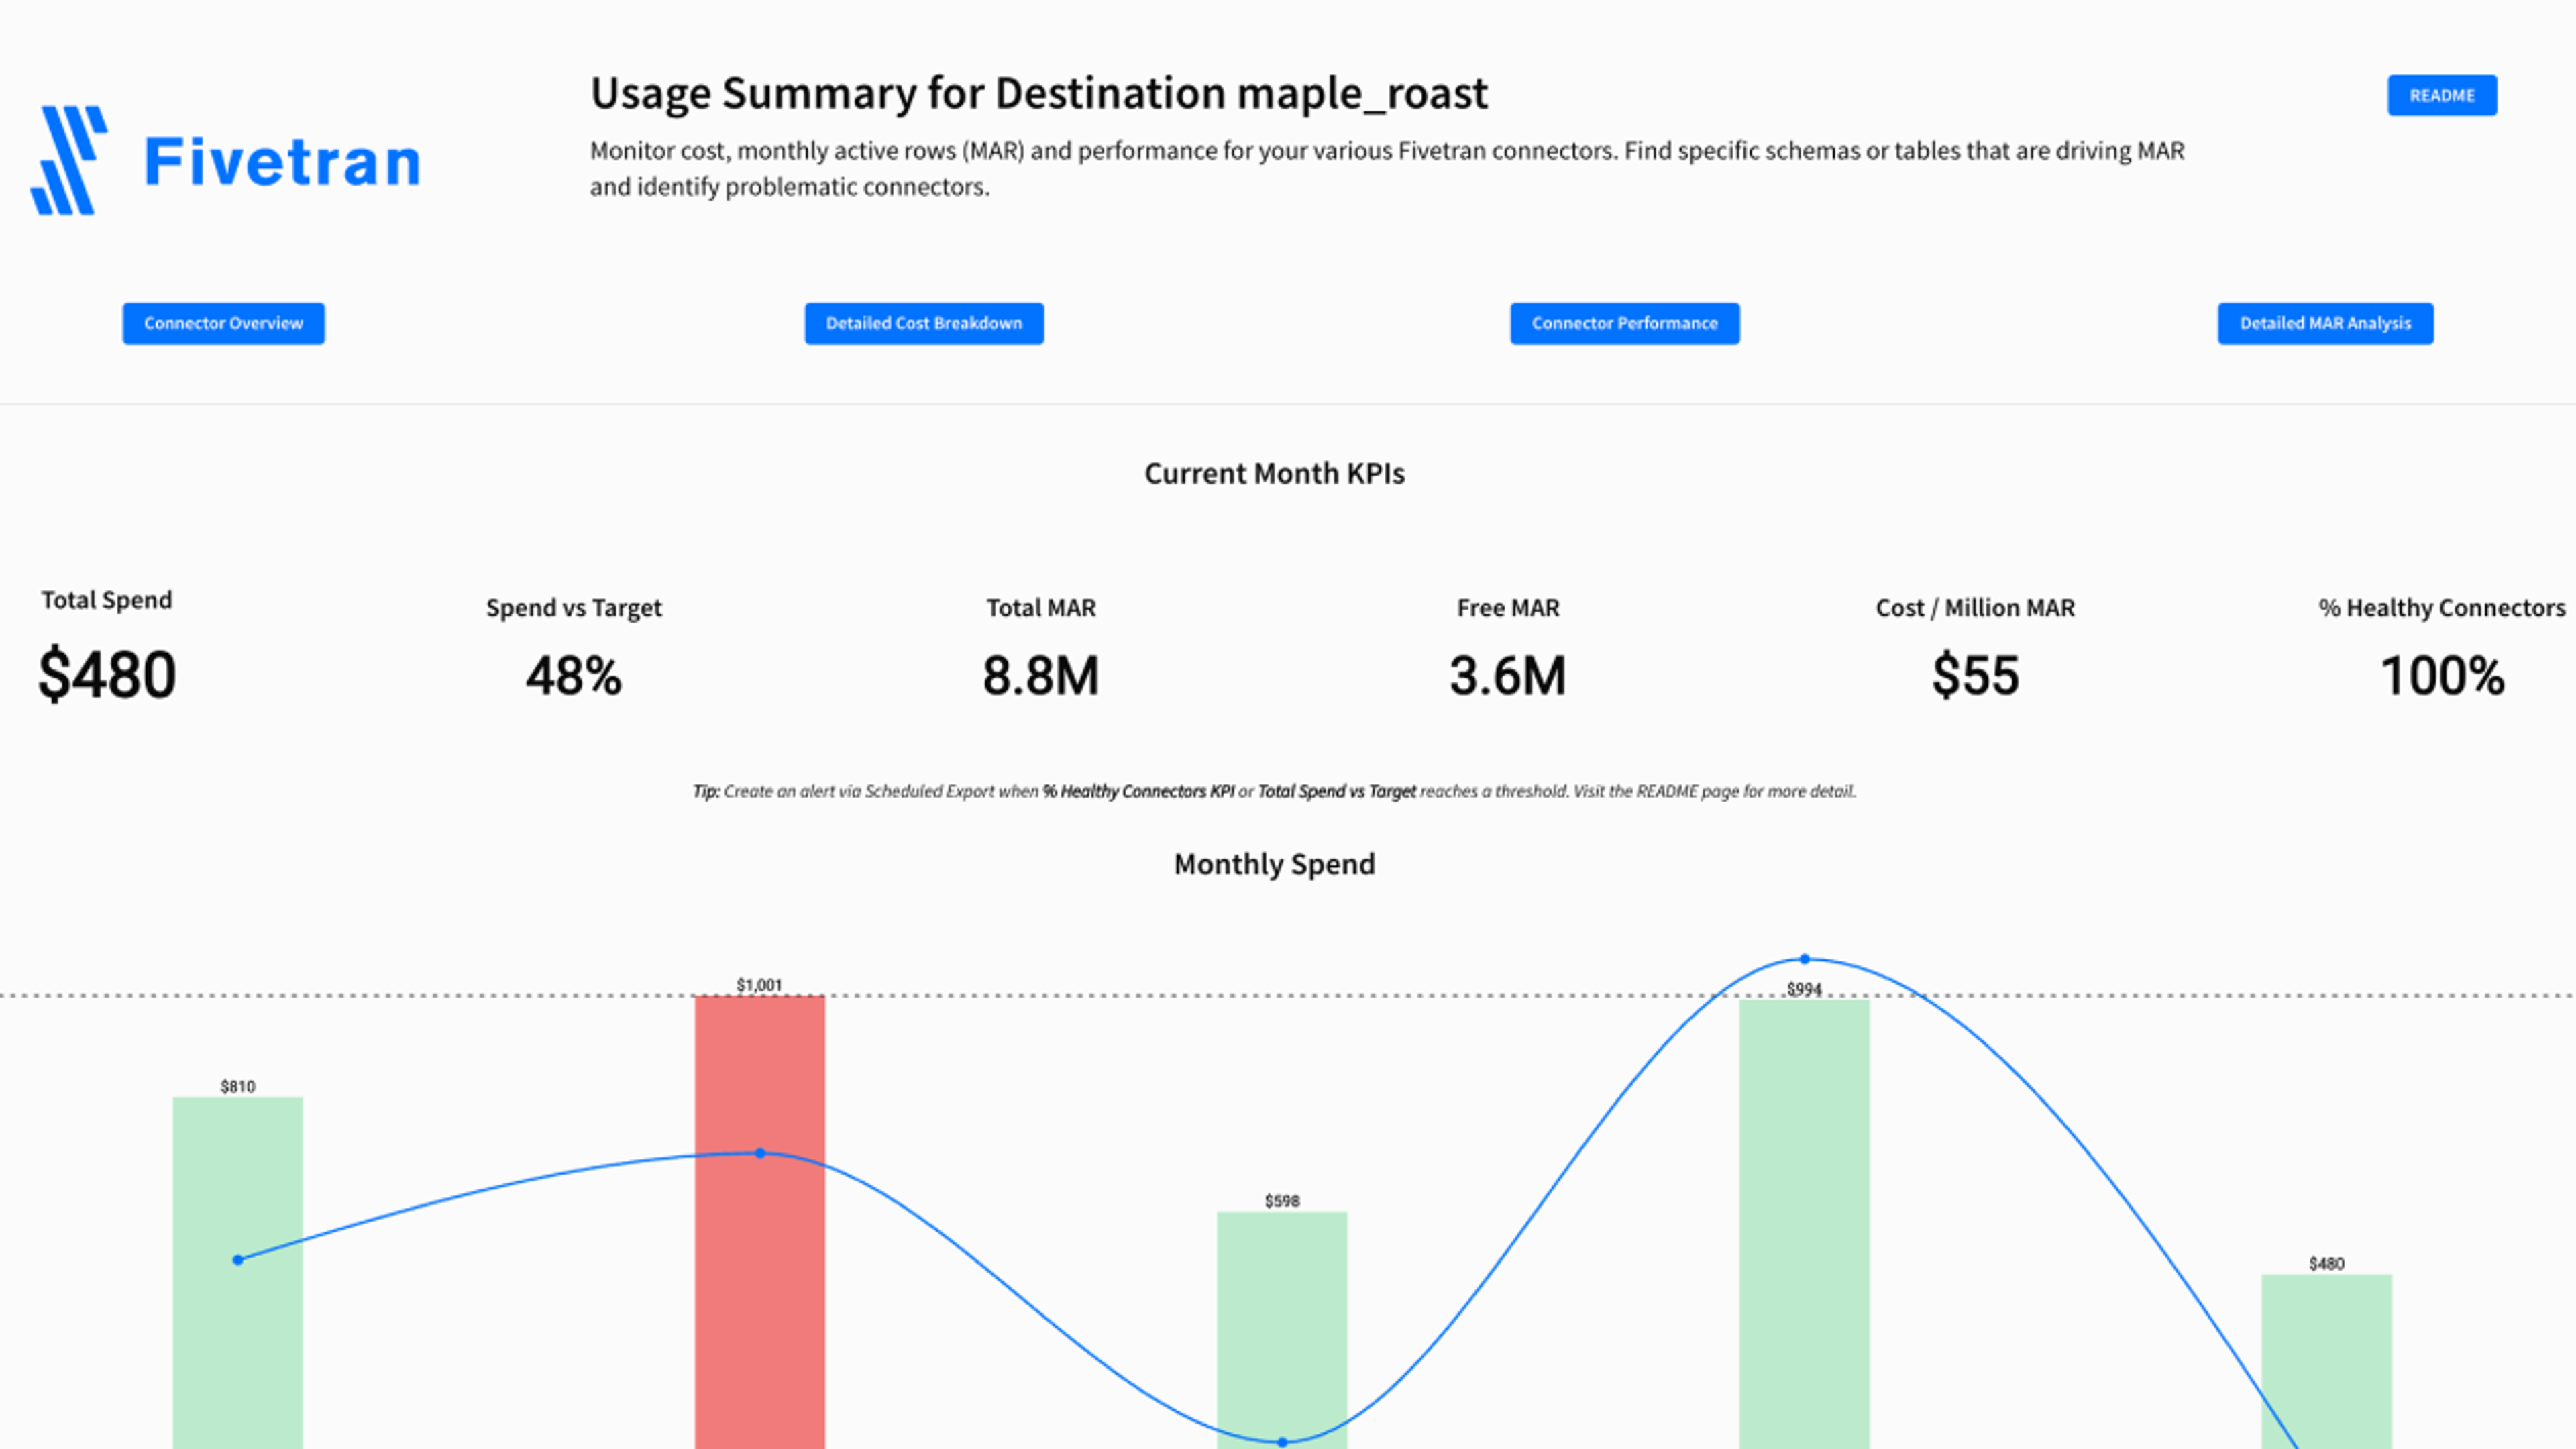Click the 'Spend vs Target' KPI label

(574, 608)
